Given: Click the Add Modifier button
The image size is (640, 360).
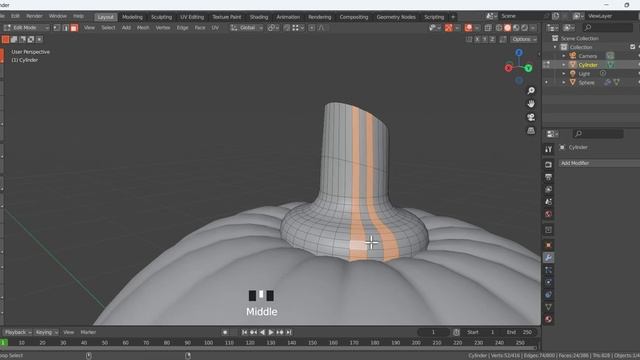Looking at the screenshot, I should coord(599,163).
